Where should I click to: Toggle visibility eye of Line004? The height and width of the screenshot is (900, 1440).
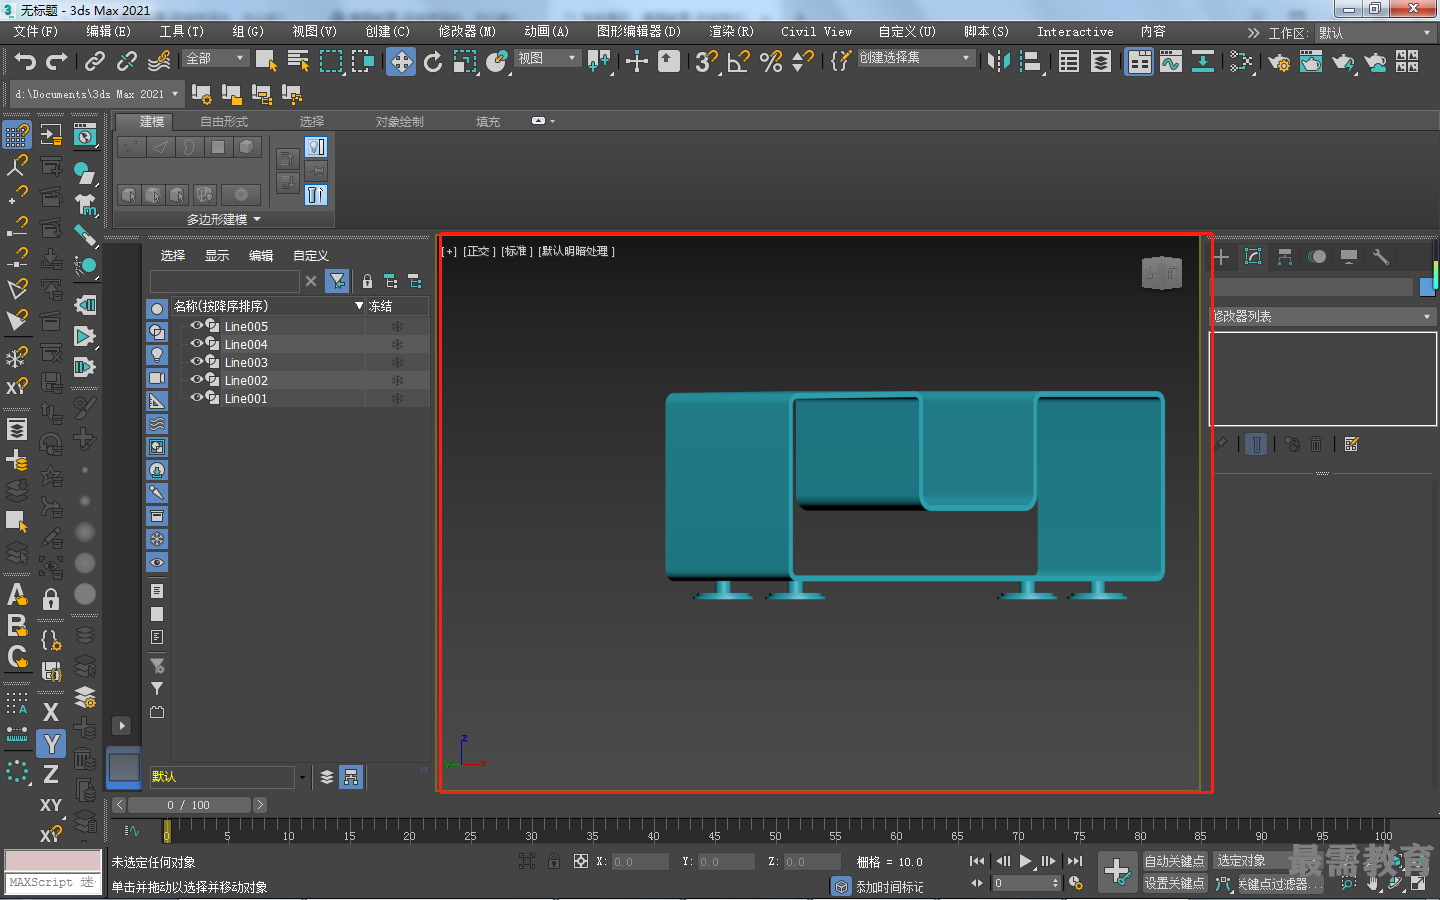point(197,344)
